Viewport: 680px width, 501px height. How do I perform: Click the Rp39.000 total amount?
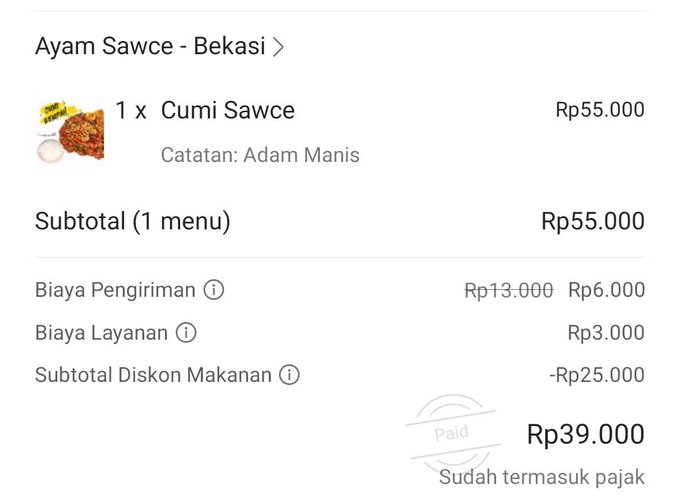[586, 435]
